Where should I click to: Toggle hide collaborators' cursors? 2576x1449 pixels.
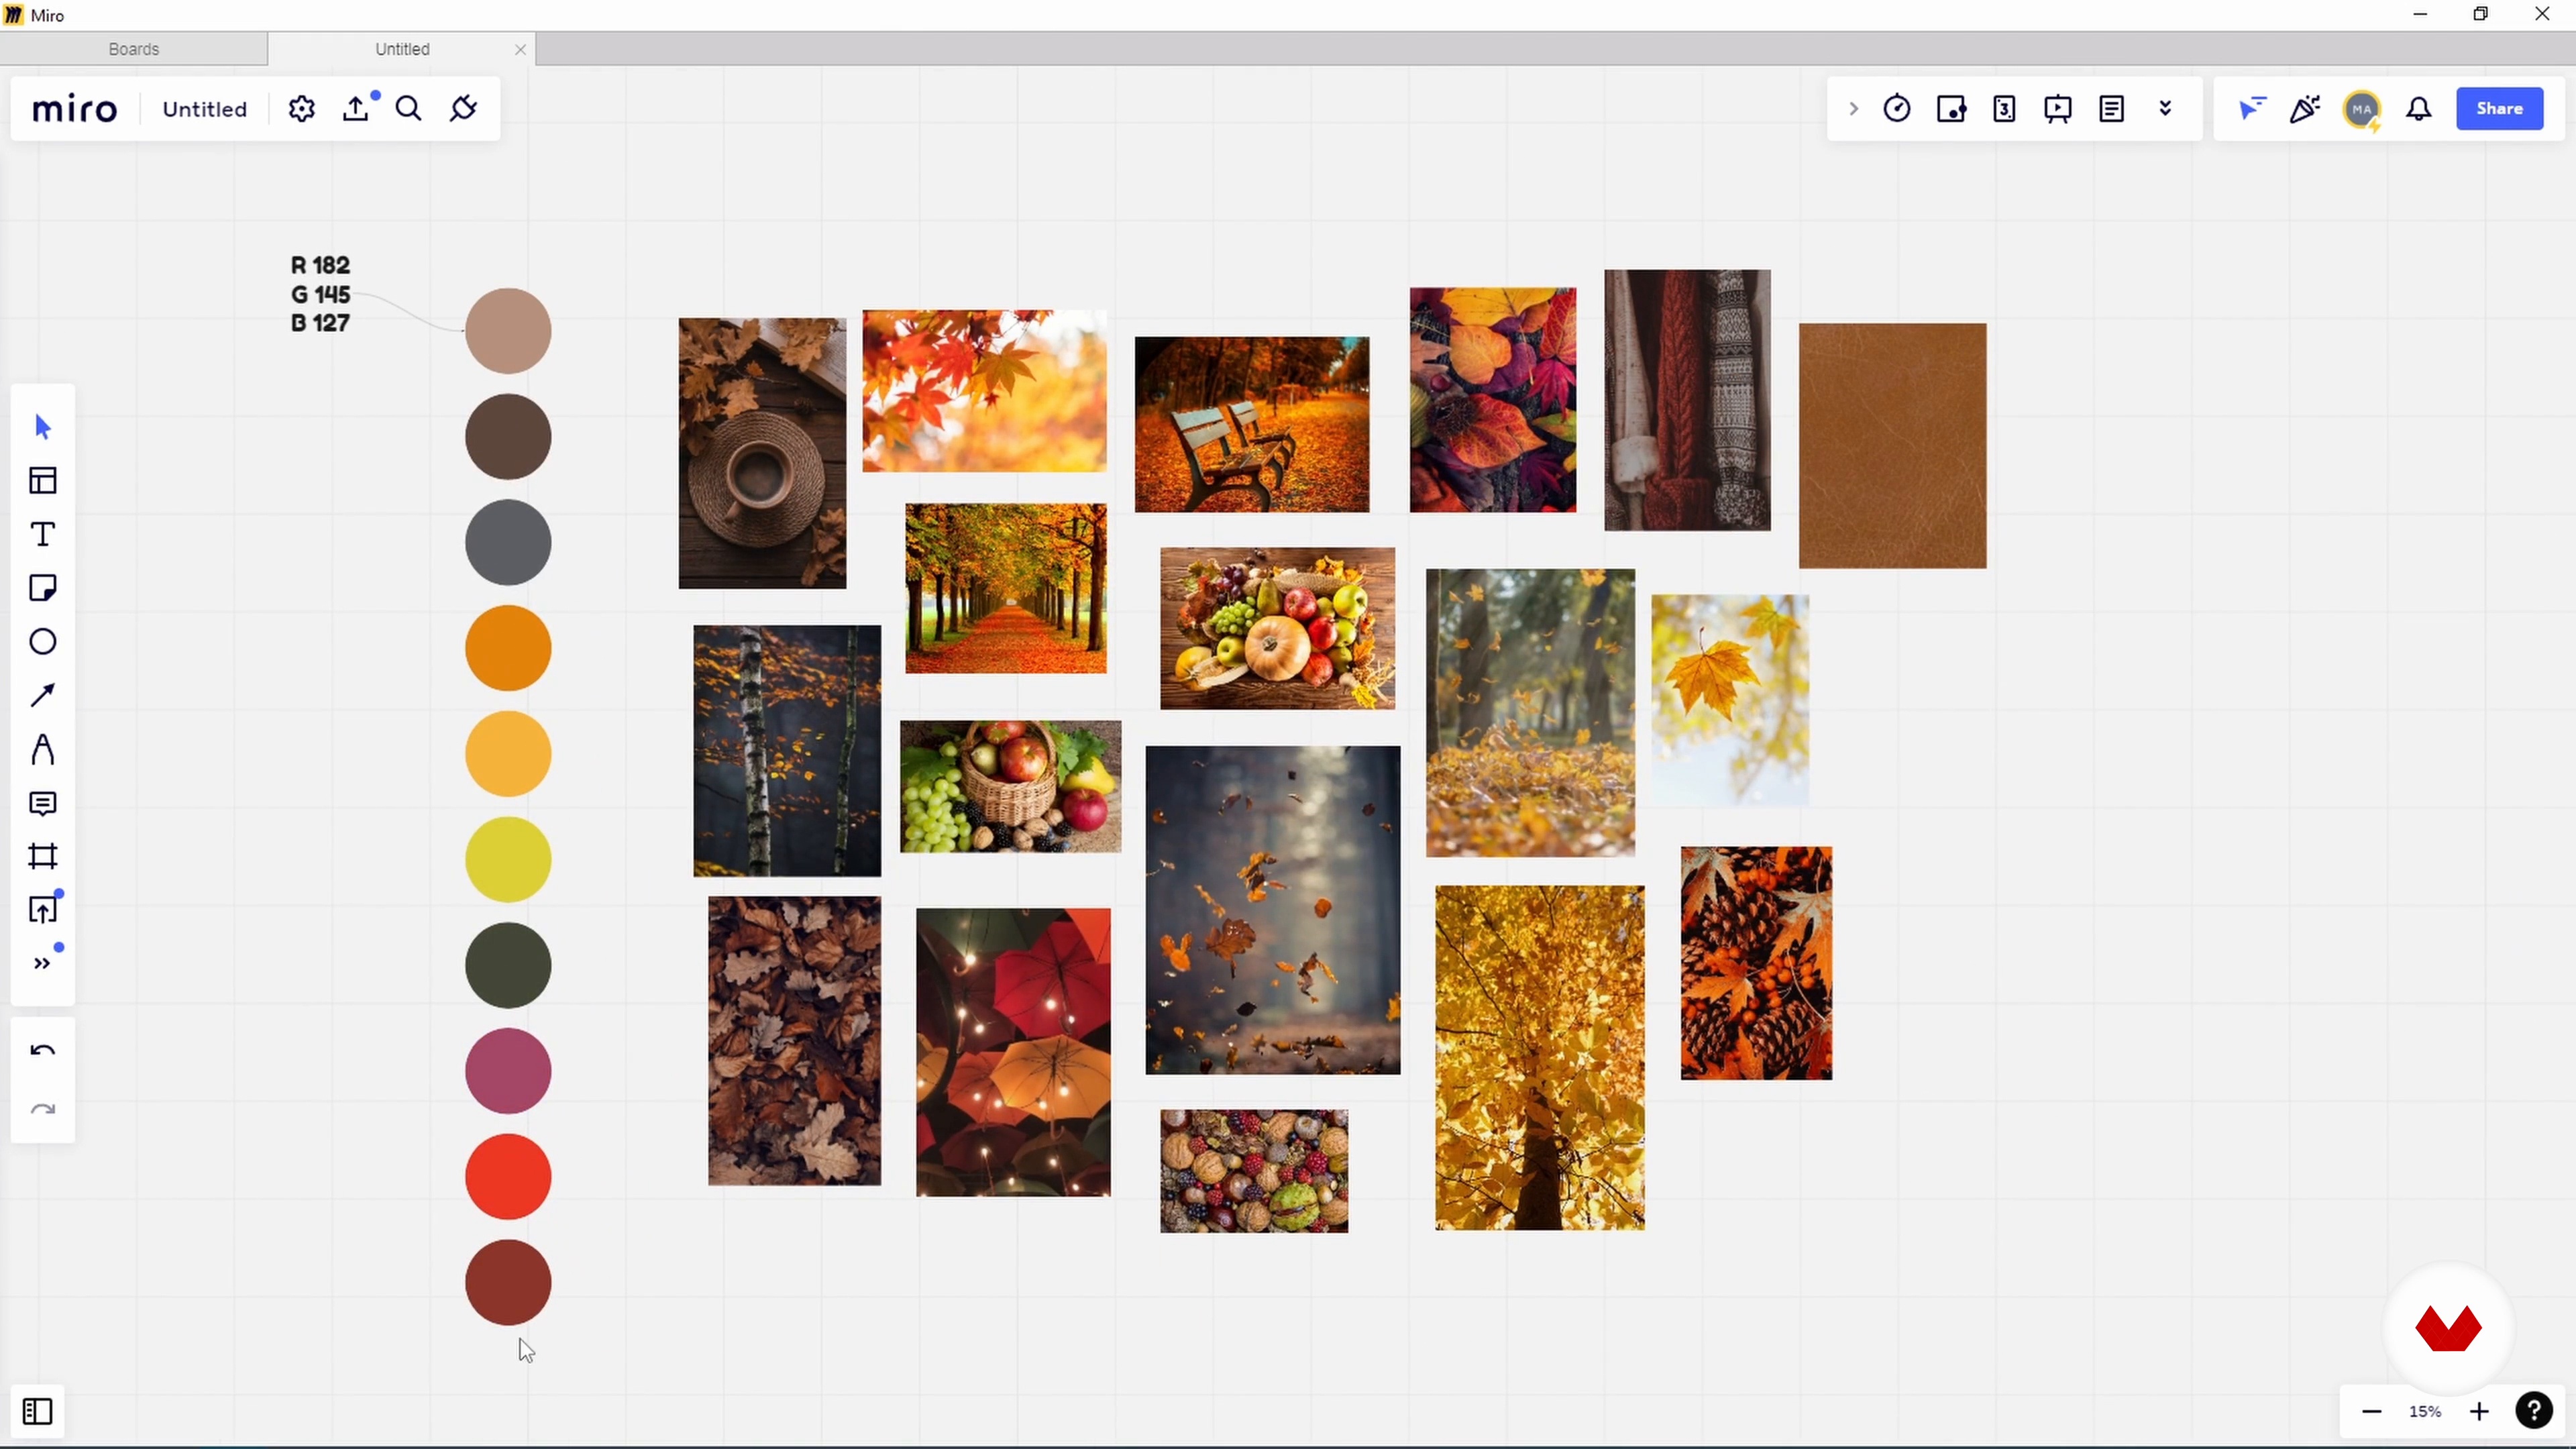[x=2251, y=108]
